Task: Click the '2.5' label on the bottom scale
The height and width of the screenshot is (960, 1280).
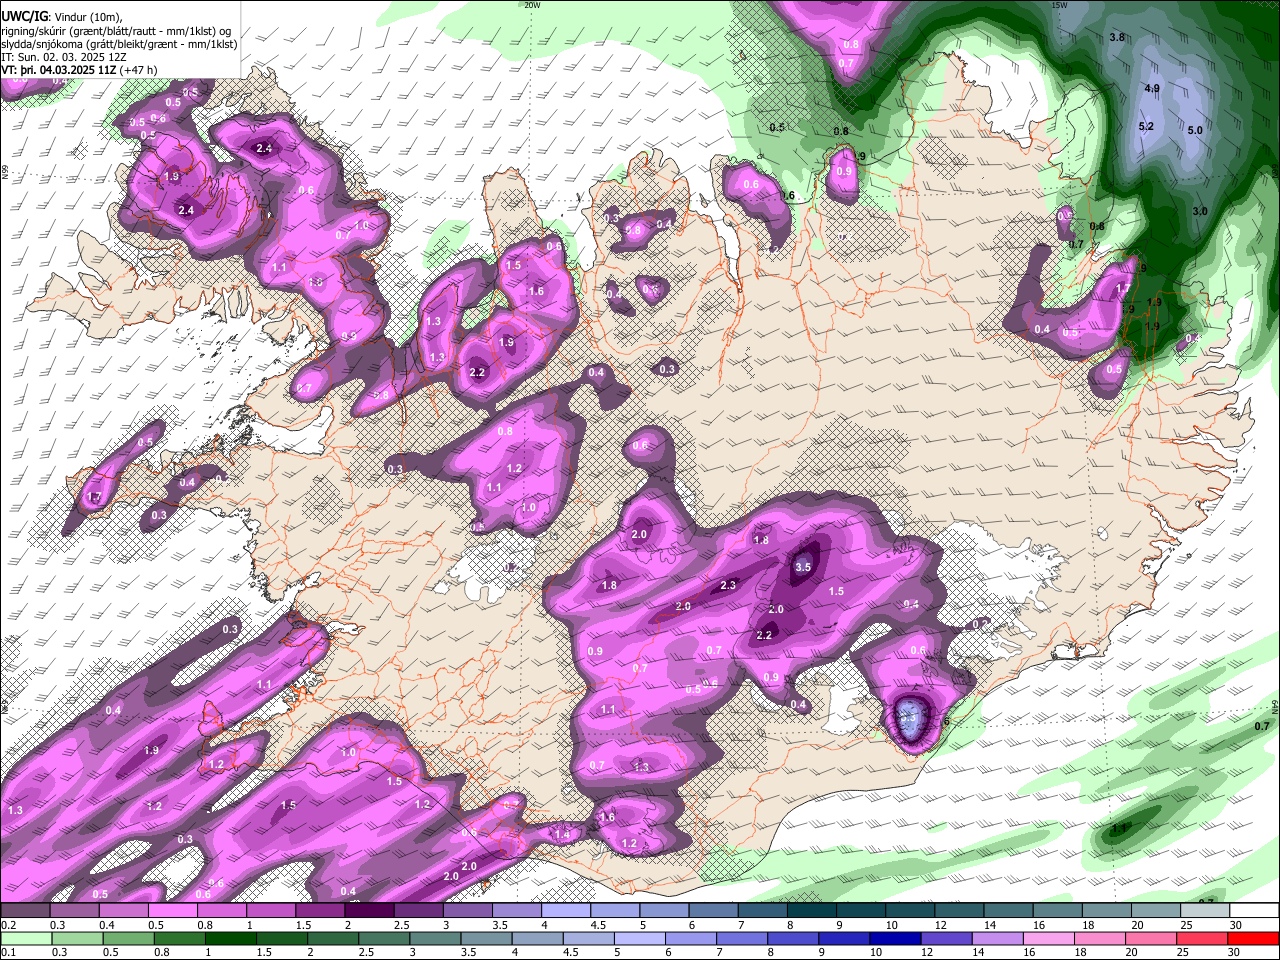Action: click(366, 953)
